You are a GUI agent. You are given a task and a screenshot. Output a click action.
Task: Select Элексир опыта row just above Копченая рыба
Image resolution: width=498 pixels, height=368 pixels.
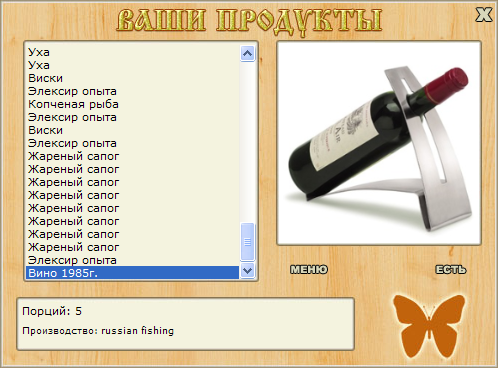click(132, 91)
